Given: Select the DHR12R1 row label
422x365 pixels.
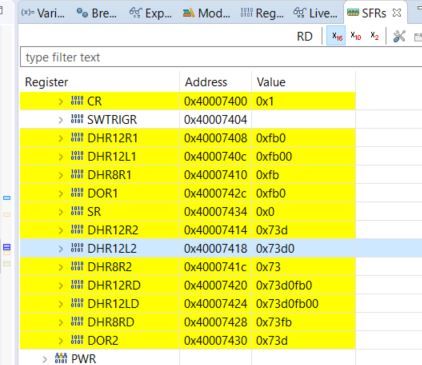Looking at the screenshot, I should [112, 138].
